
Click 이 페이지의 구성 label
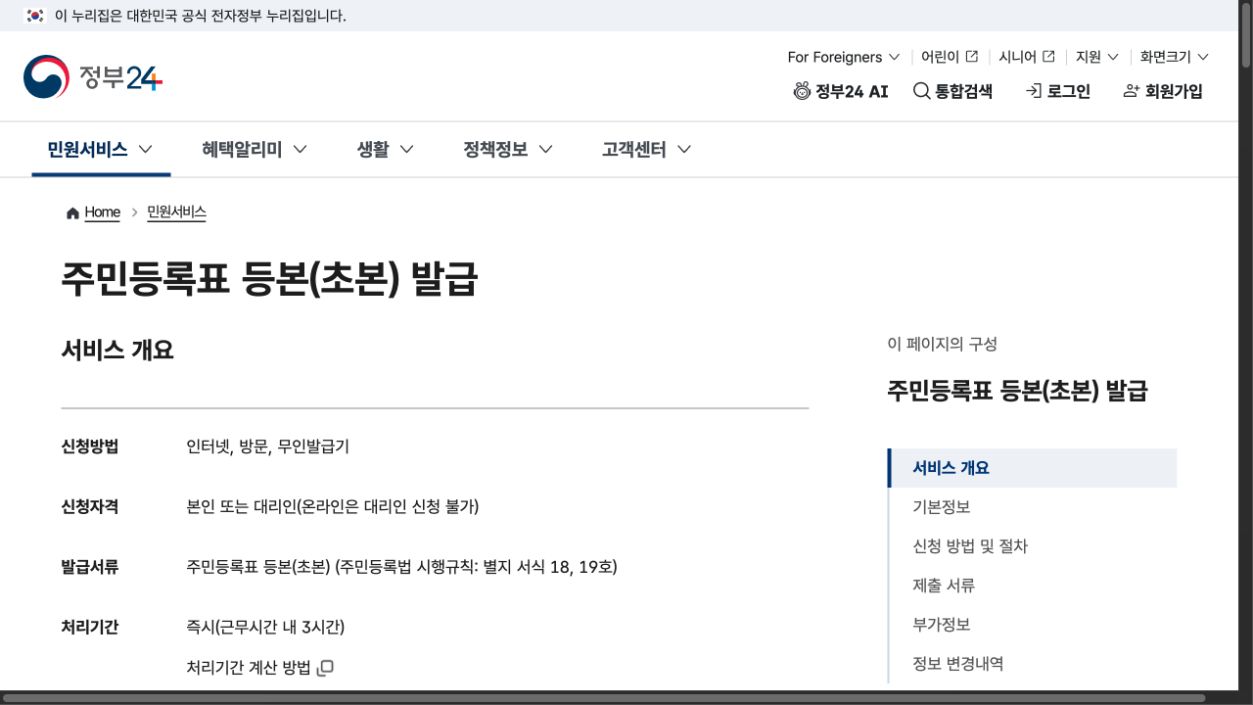942,344
